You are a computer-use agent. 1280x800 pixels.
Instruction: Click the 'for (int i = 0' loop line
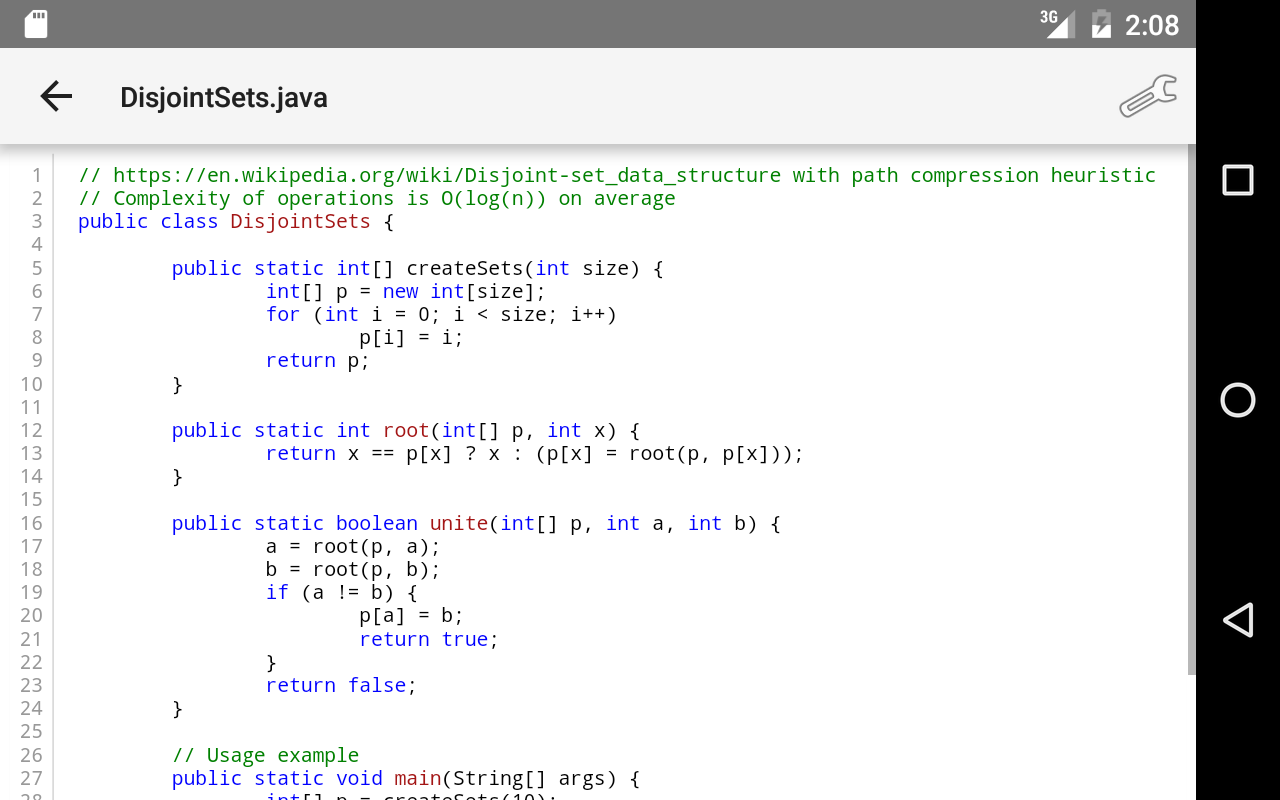click(441, 314)
